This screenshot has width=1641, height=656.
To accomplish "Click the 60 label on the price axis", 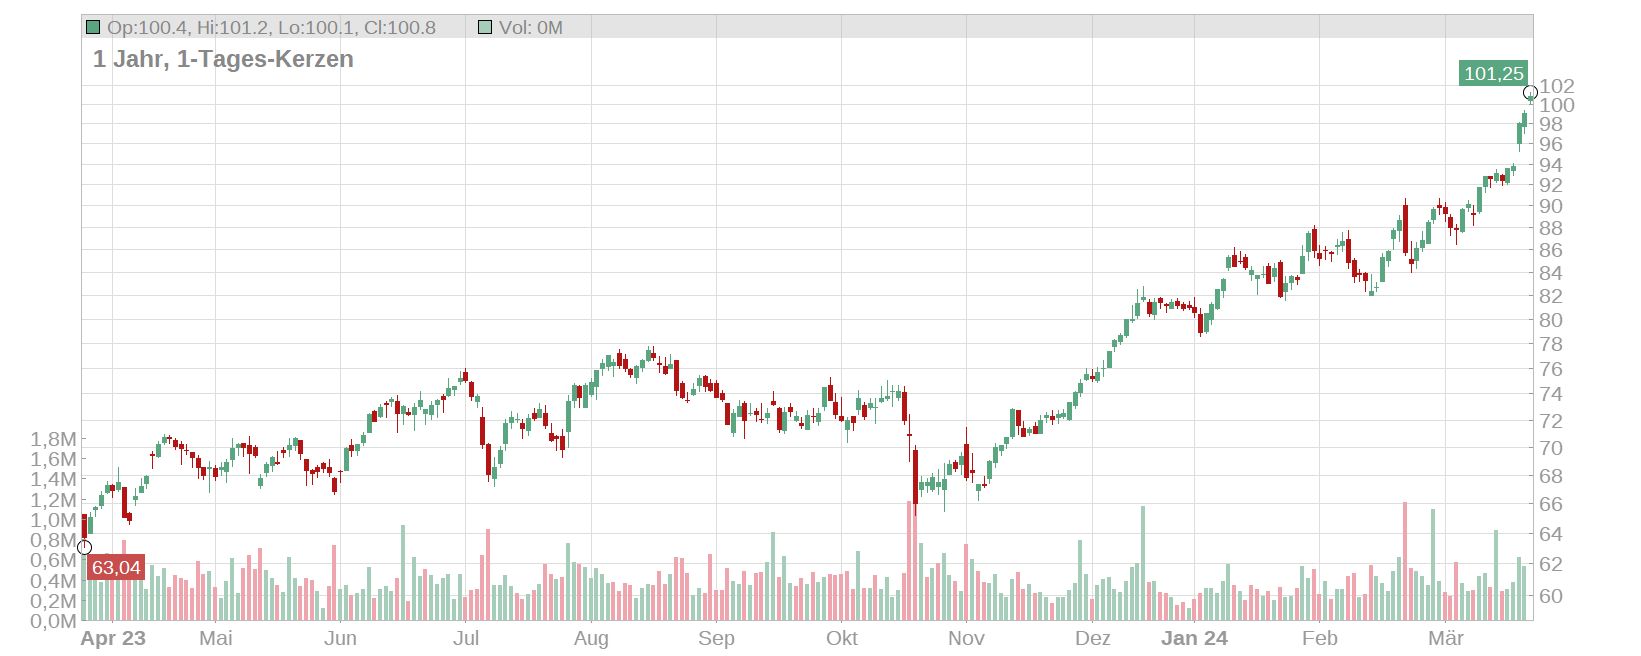I will [1550, 596].
